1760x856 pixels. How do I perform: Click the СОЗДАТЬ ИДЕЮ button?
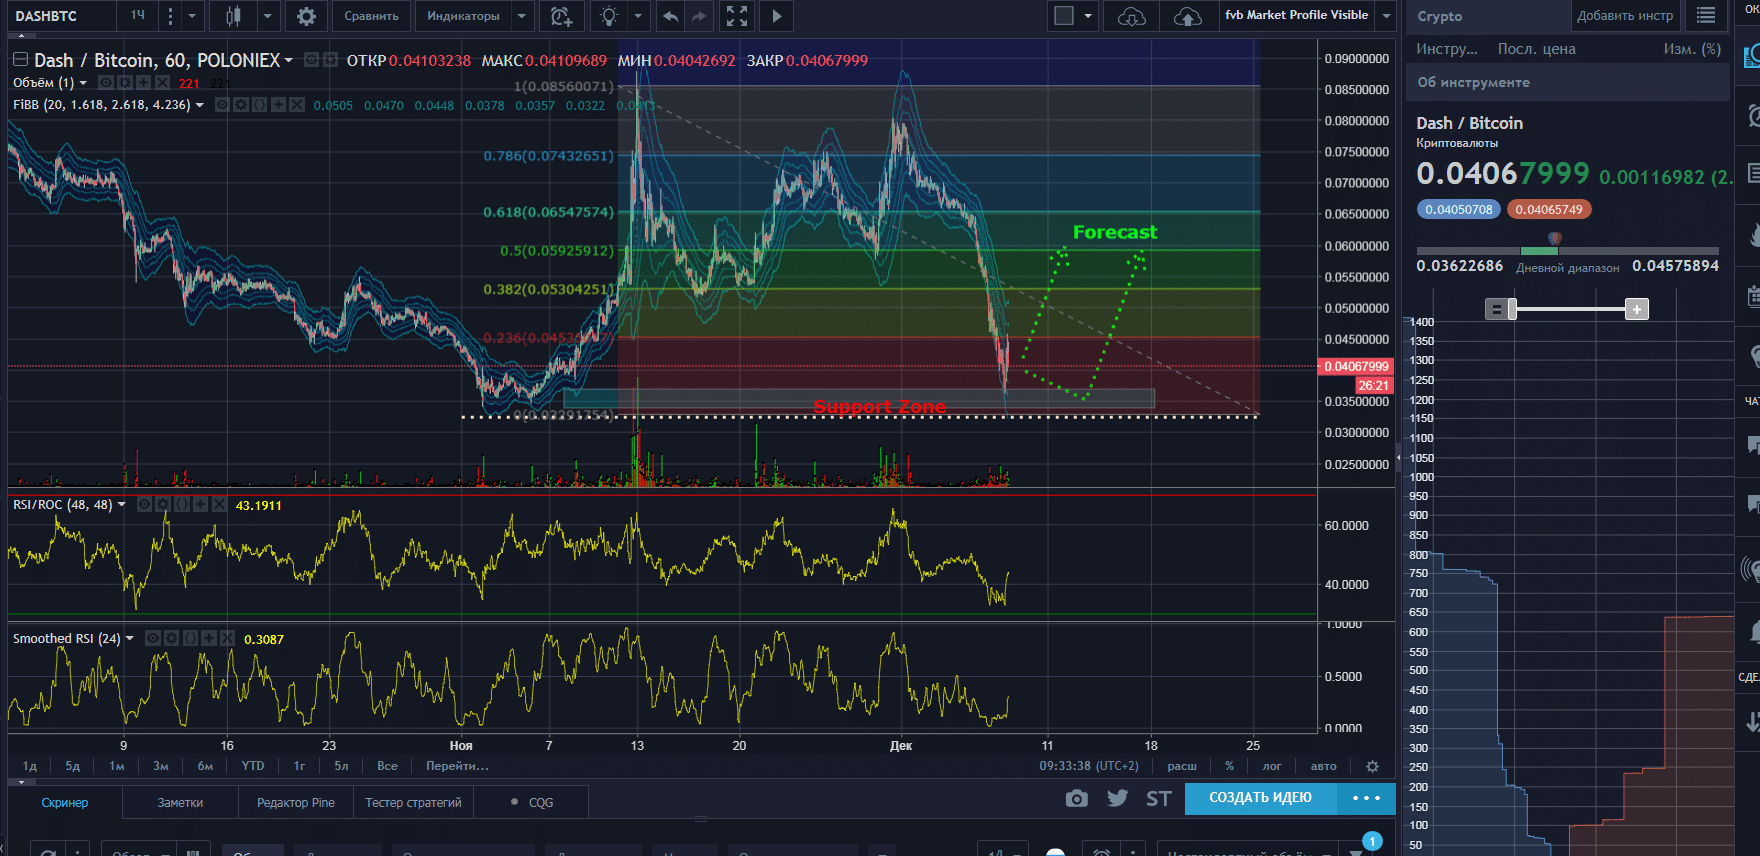(x=1260, y=798)
